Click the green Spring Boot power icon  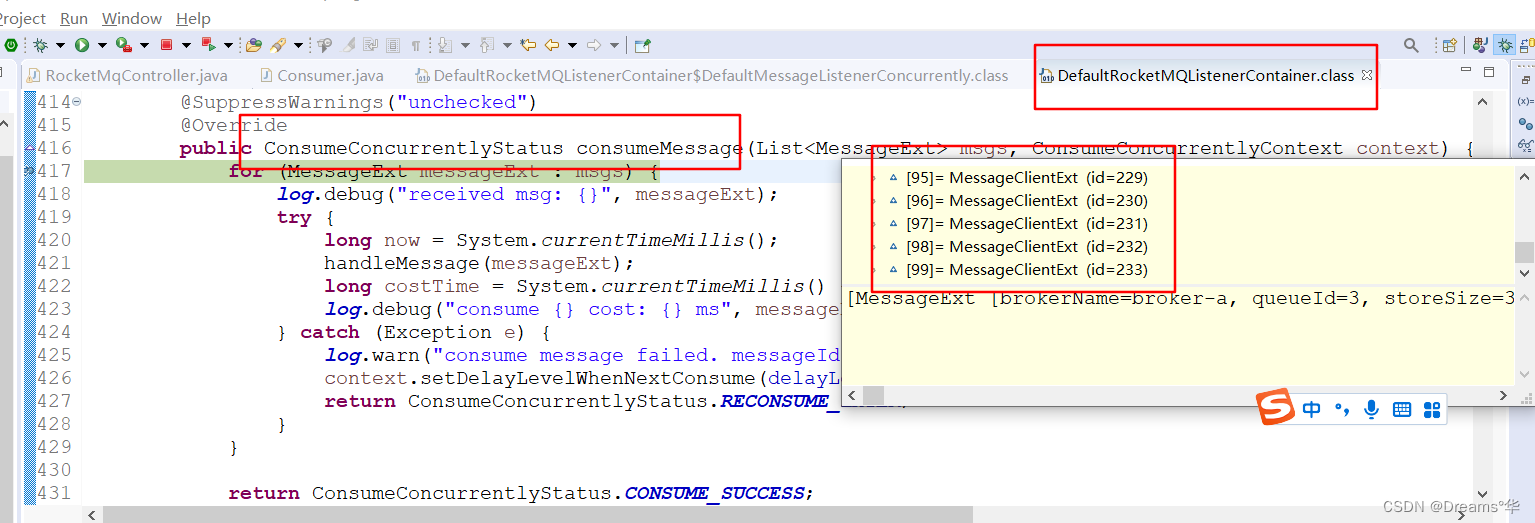(x=11, y=45)
